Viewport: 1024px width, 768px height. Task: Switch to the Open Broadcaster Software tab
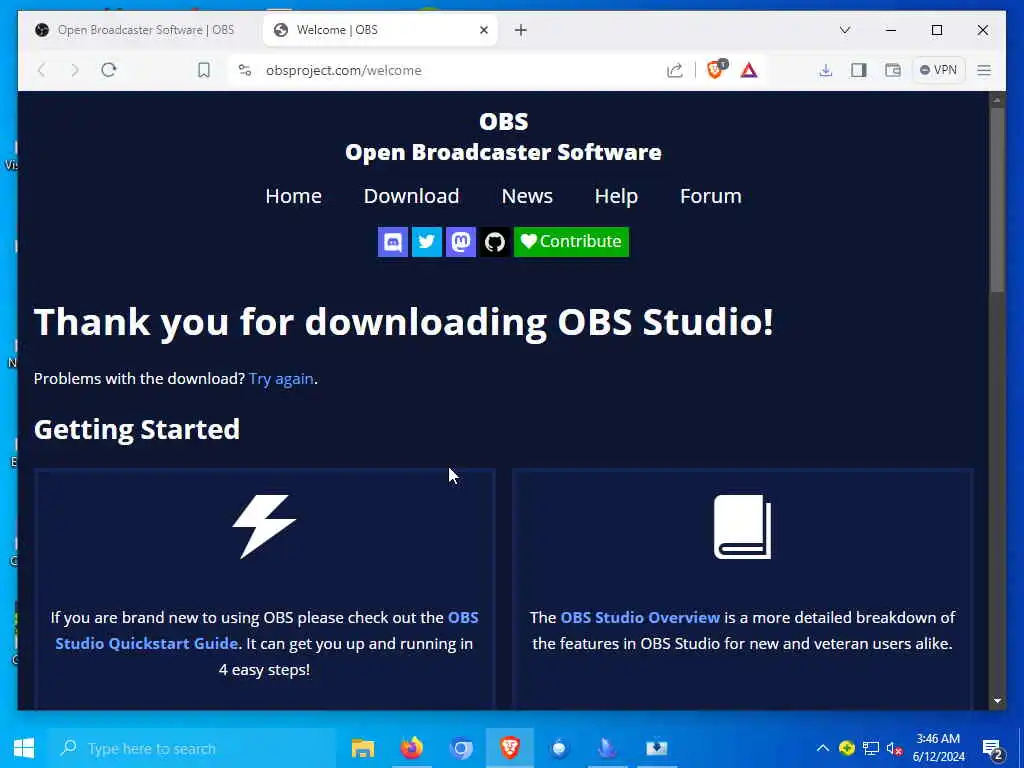click(x=138, y=30)
